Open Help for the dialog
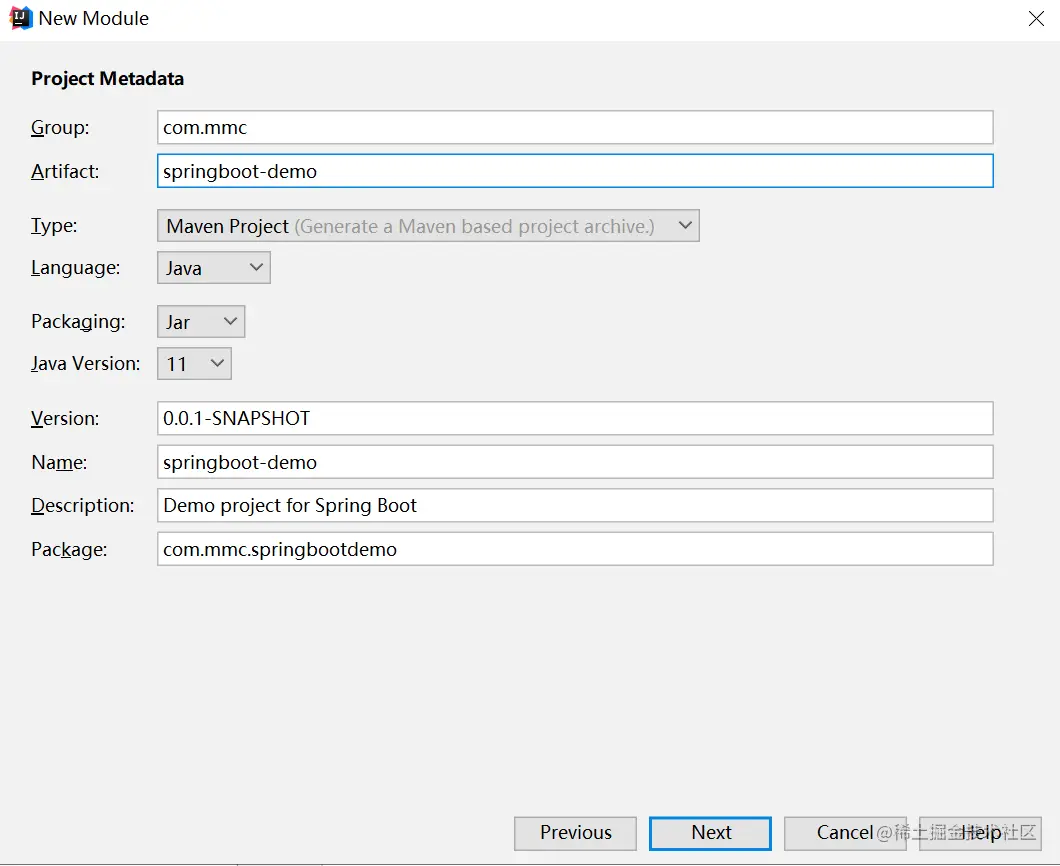Viewport: 1060px width, 866px height. 980,833
